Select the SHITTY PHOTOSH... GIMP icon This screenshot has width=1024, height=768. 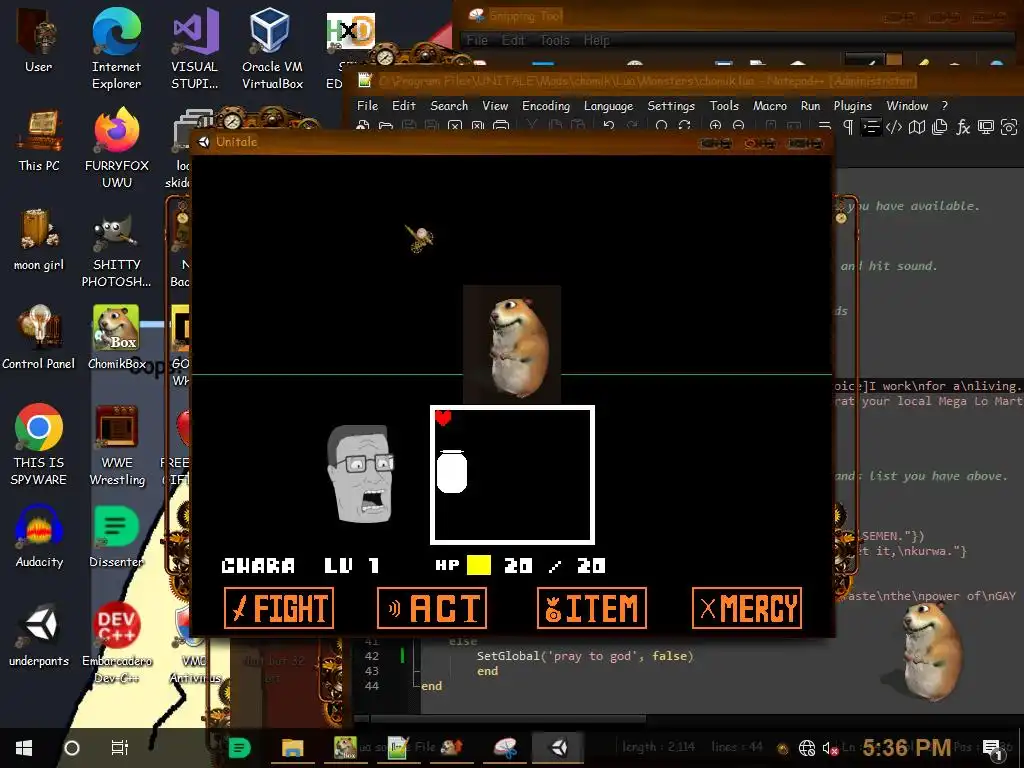(116, 252)
